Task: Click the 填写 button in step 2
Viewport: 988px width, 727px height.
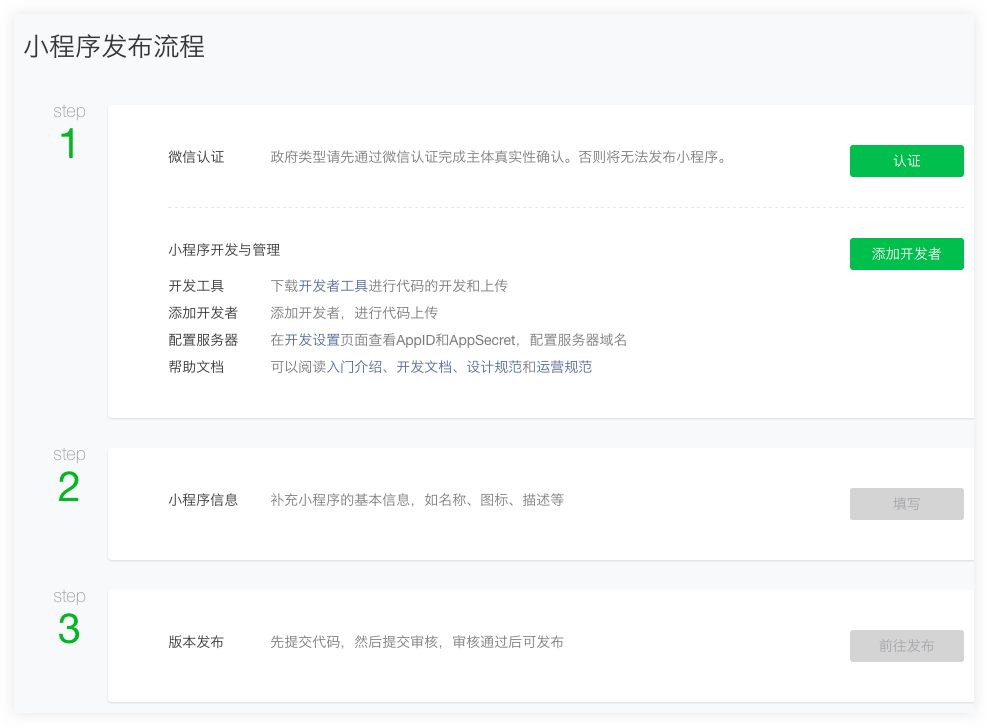Action: [906, 504]
